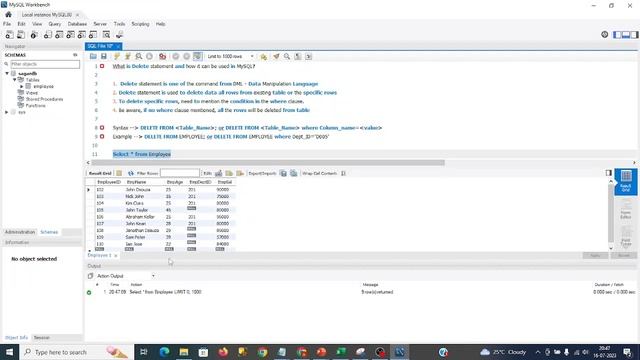Open the Query menu
The height and width of the screenshot is (360, 640).
tap(54, 24)
